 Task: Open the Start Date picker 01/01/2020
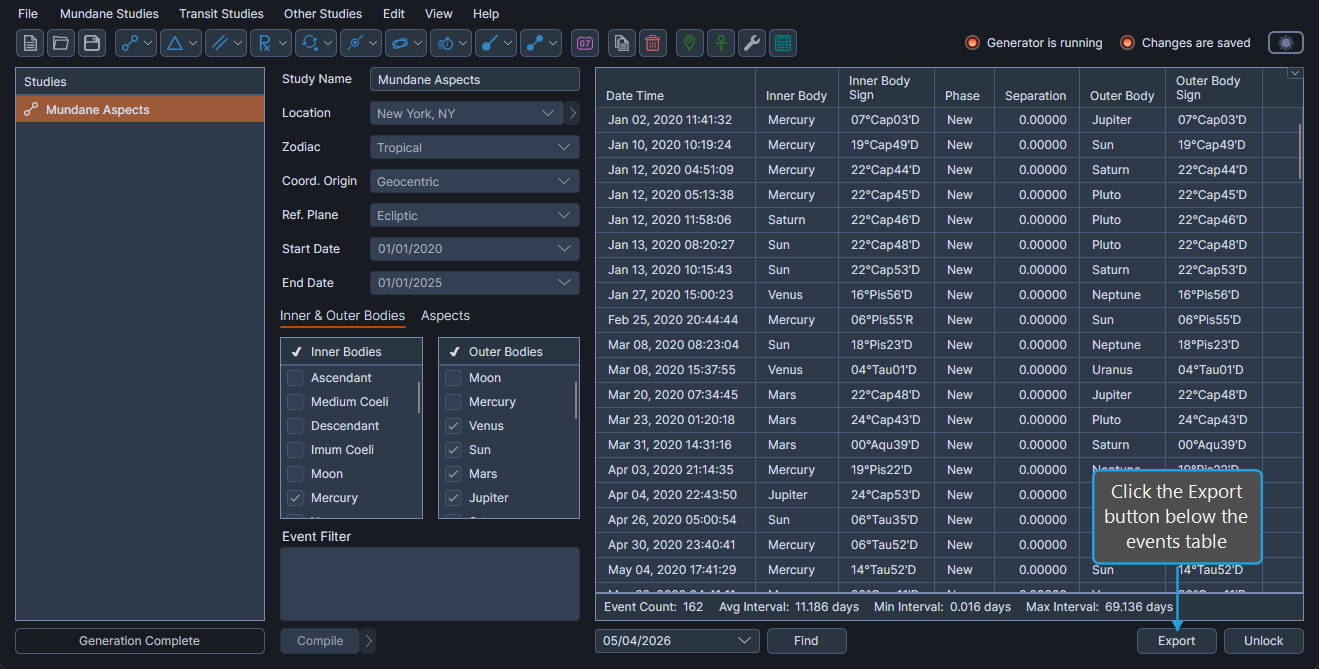[x=474, y=249]
